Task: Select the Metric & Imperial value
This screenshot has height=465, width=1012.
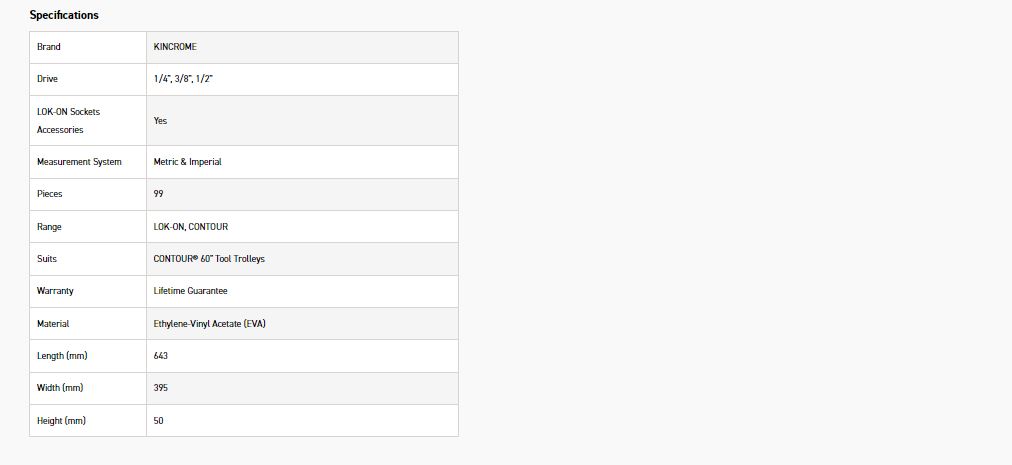Action: click(188, 162)
